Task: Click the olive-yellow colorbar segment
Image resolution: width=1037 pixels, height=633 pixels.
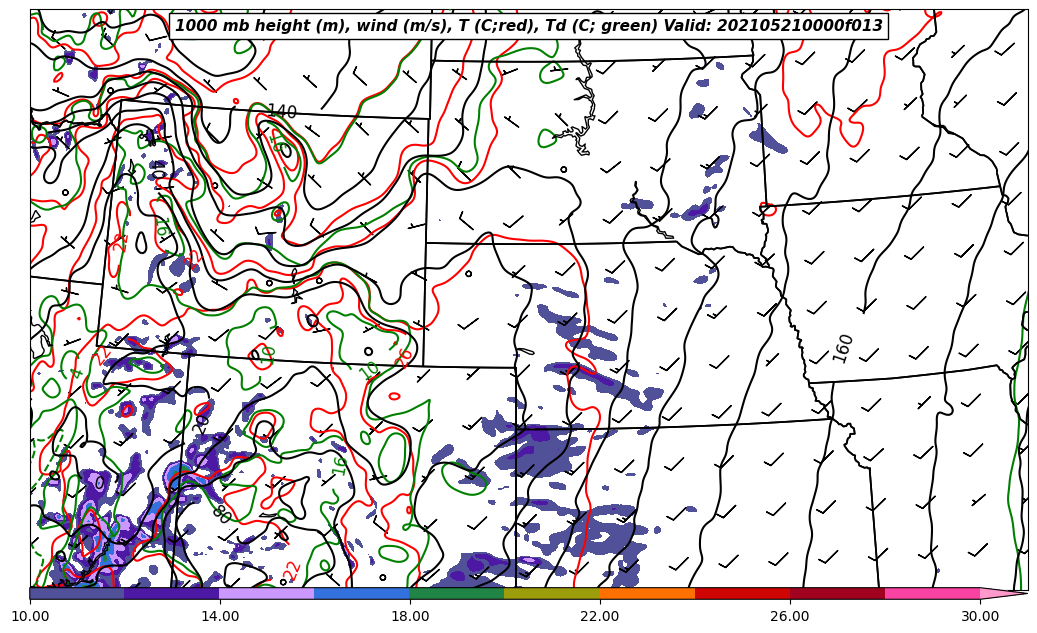Action: [x=552, y=594]
